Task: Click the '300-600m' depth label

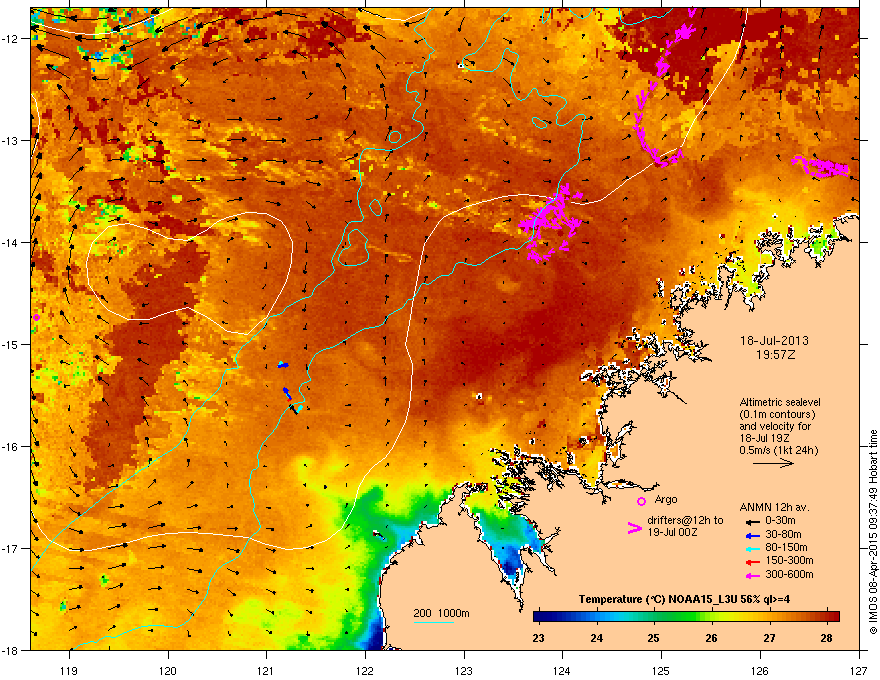Action: pyautogui.click(x=789, y=574)
